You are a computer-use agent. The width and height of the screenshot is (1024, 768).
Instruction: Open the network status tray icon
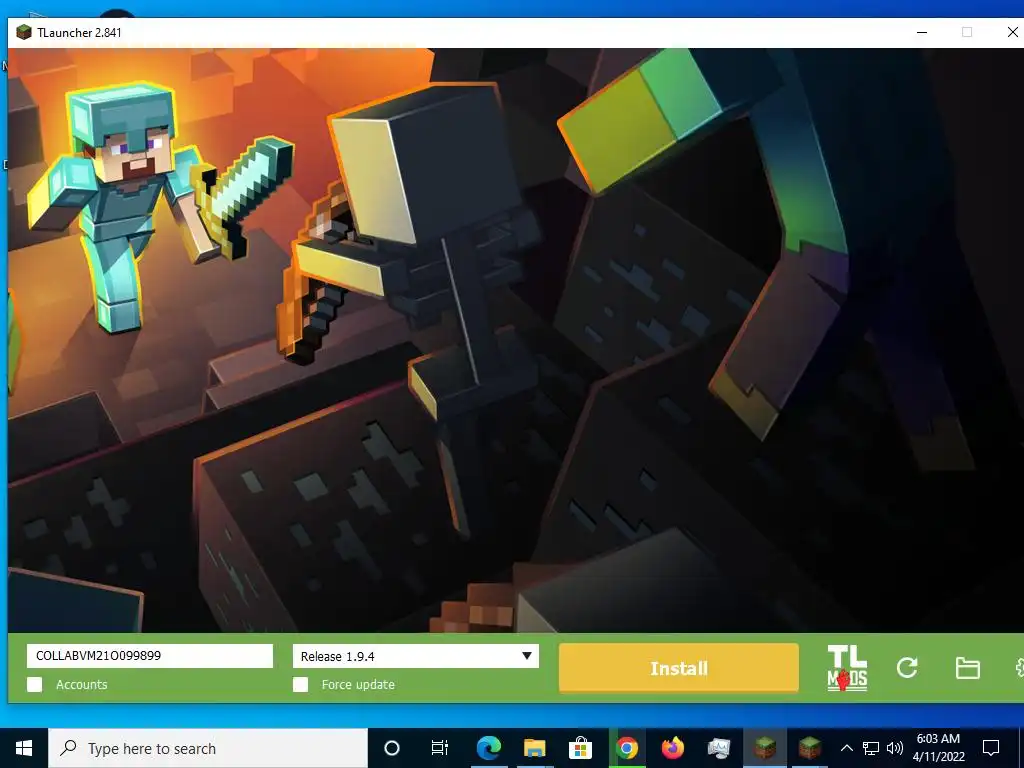coord(871,748)
